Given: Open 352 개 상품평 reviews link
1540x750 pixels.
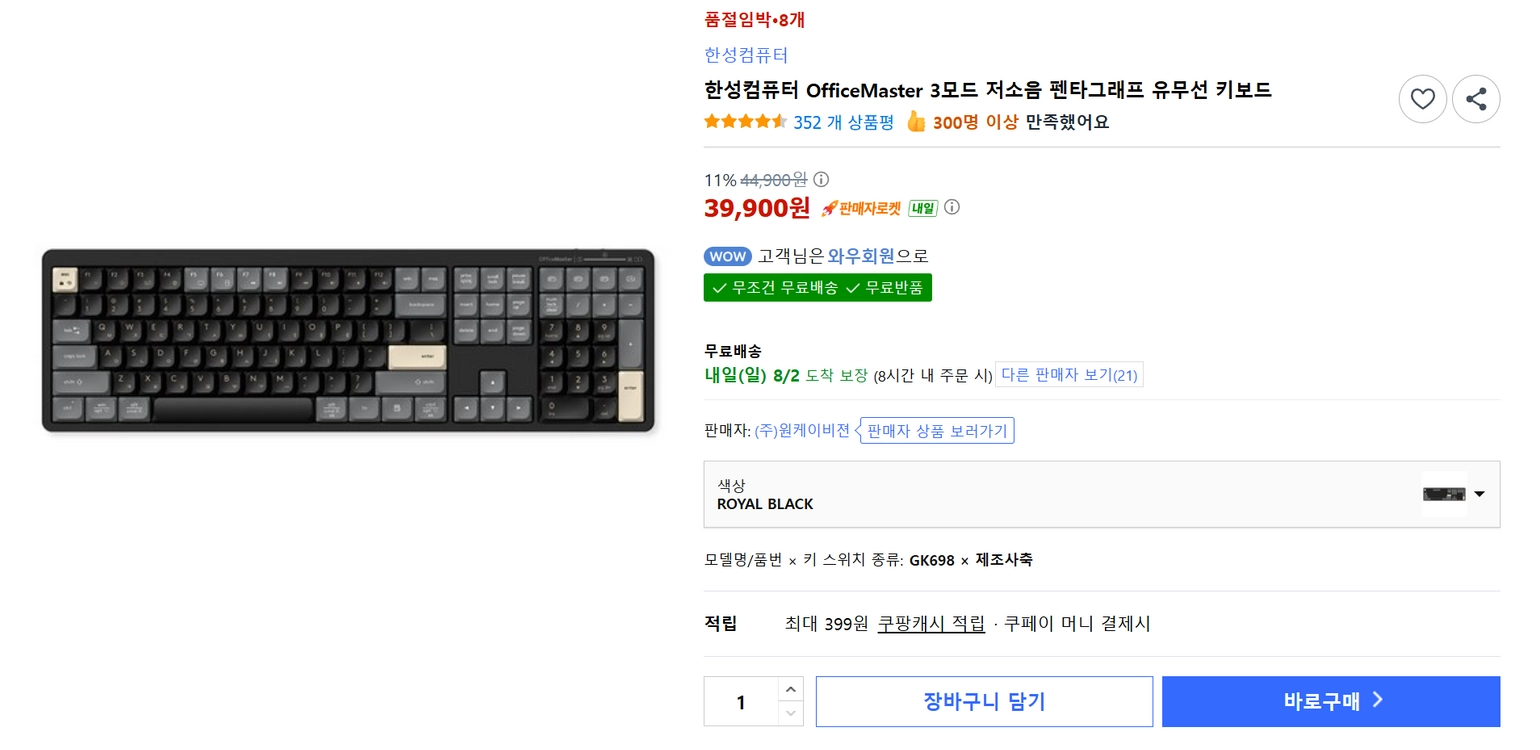Looking at the screenshot, I should click(x=843, y=122).
